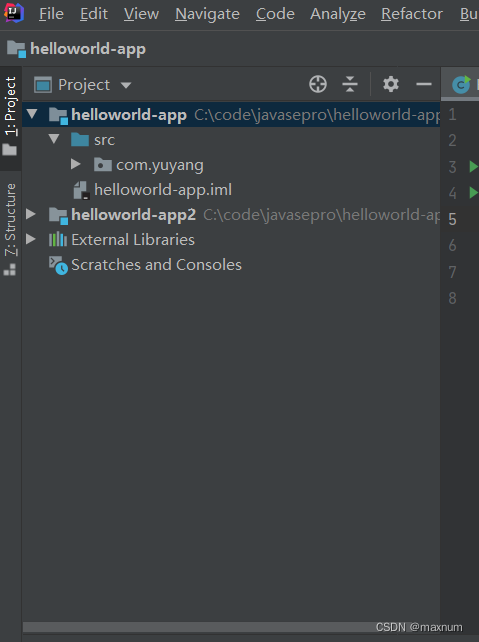Image resolution: width=479 pixels, height=642 pixels.
Task: Open the Project view dropdown
Action: 126,85
